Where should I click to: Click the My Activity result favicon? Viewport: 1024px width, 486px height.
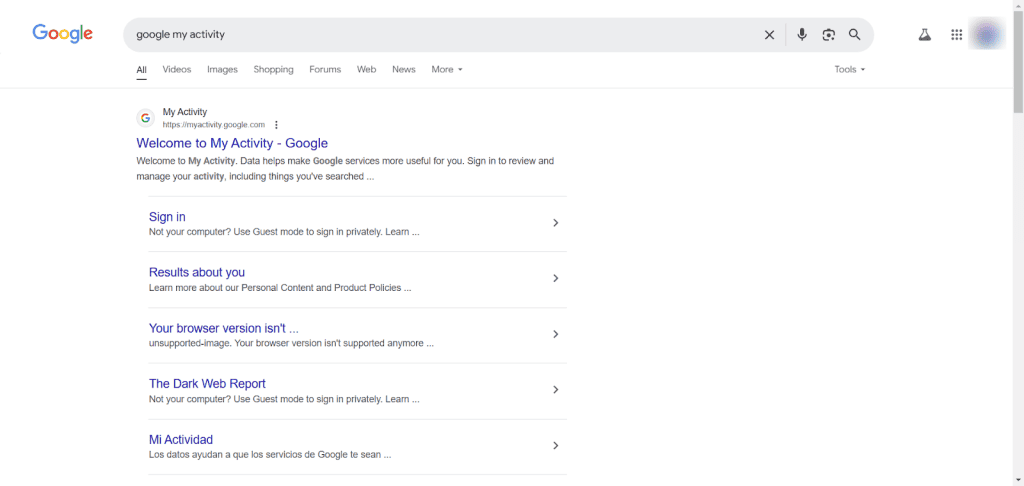pyautogui.click(x=146, y=118)
